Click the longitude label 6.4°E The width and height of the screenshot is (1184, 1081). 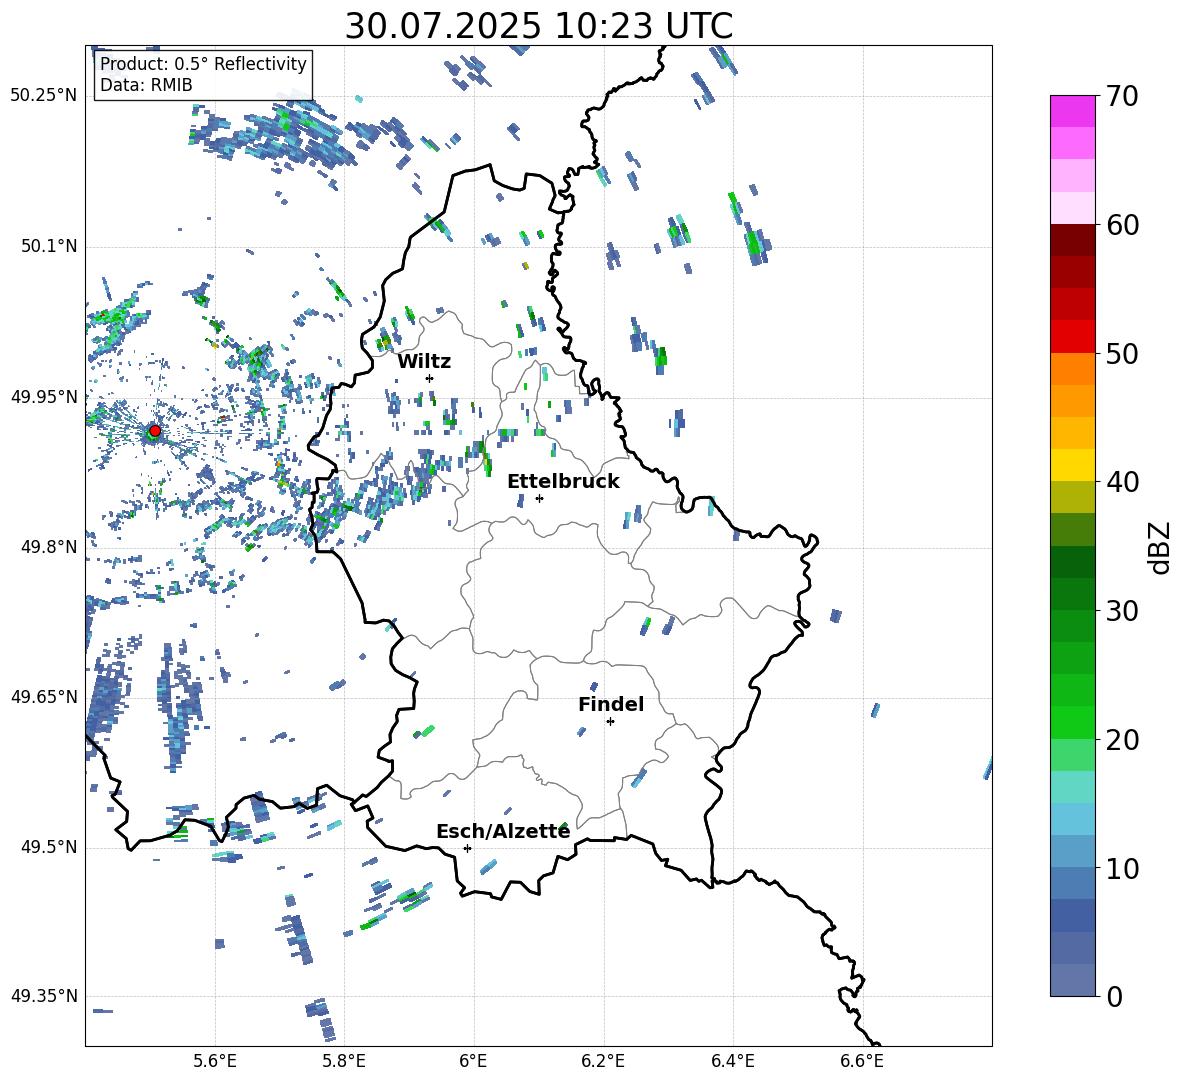pyautogui.click(x=733, y=1061)
